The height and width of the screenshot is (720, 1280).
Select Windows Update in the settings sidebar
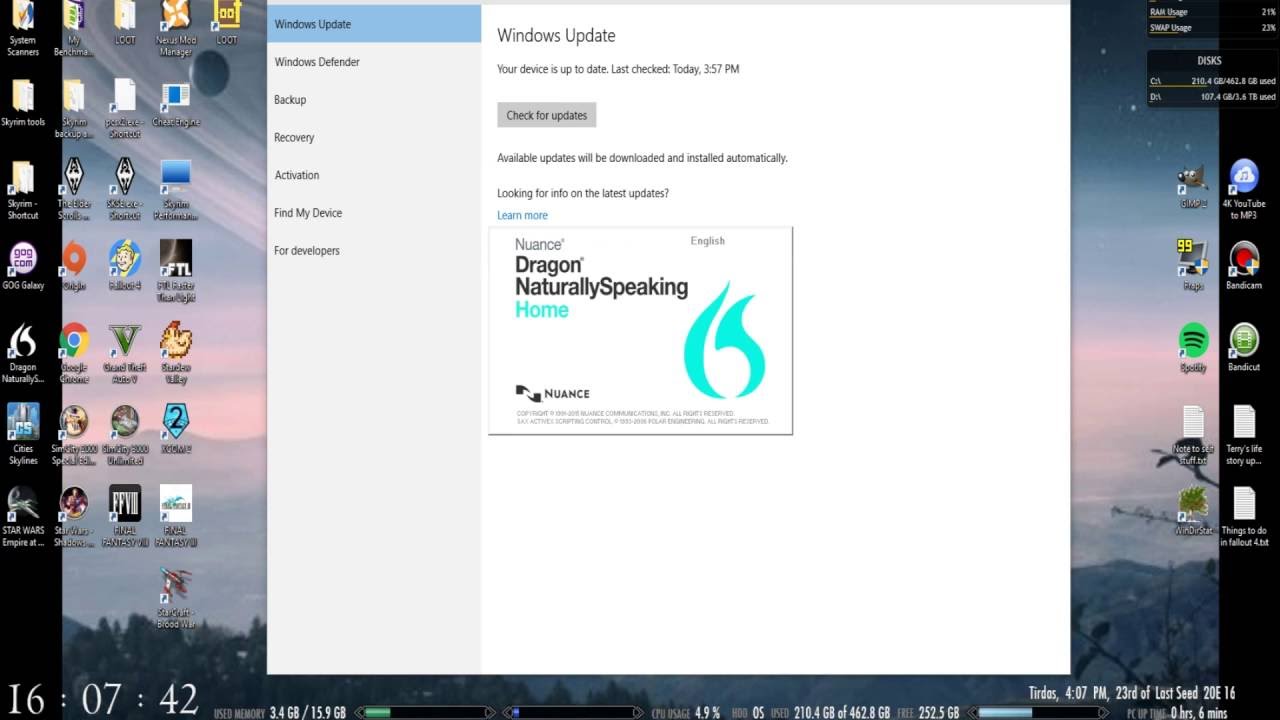point(374,24)
